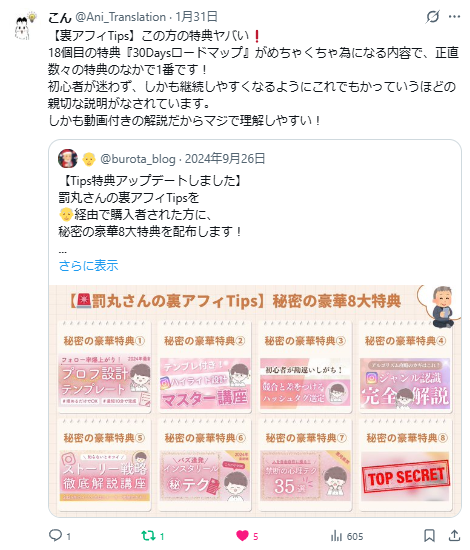Click quoted post author's round avatar

tap(68, 159)
